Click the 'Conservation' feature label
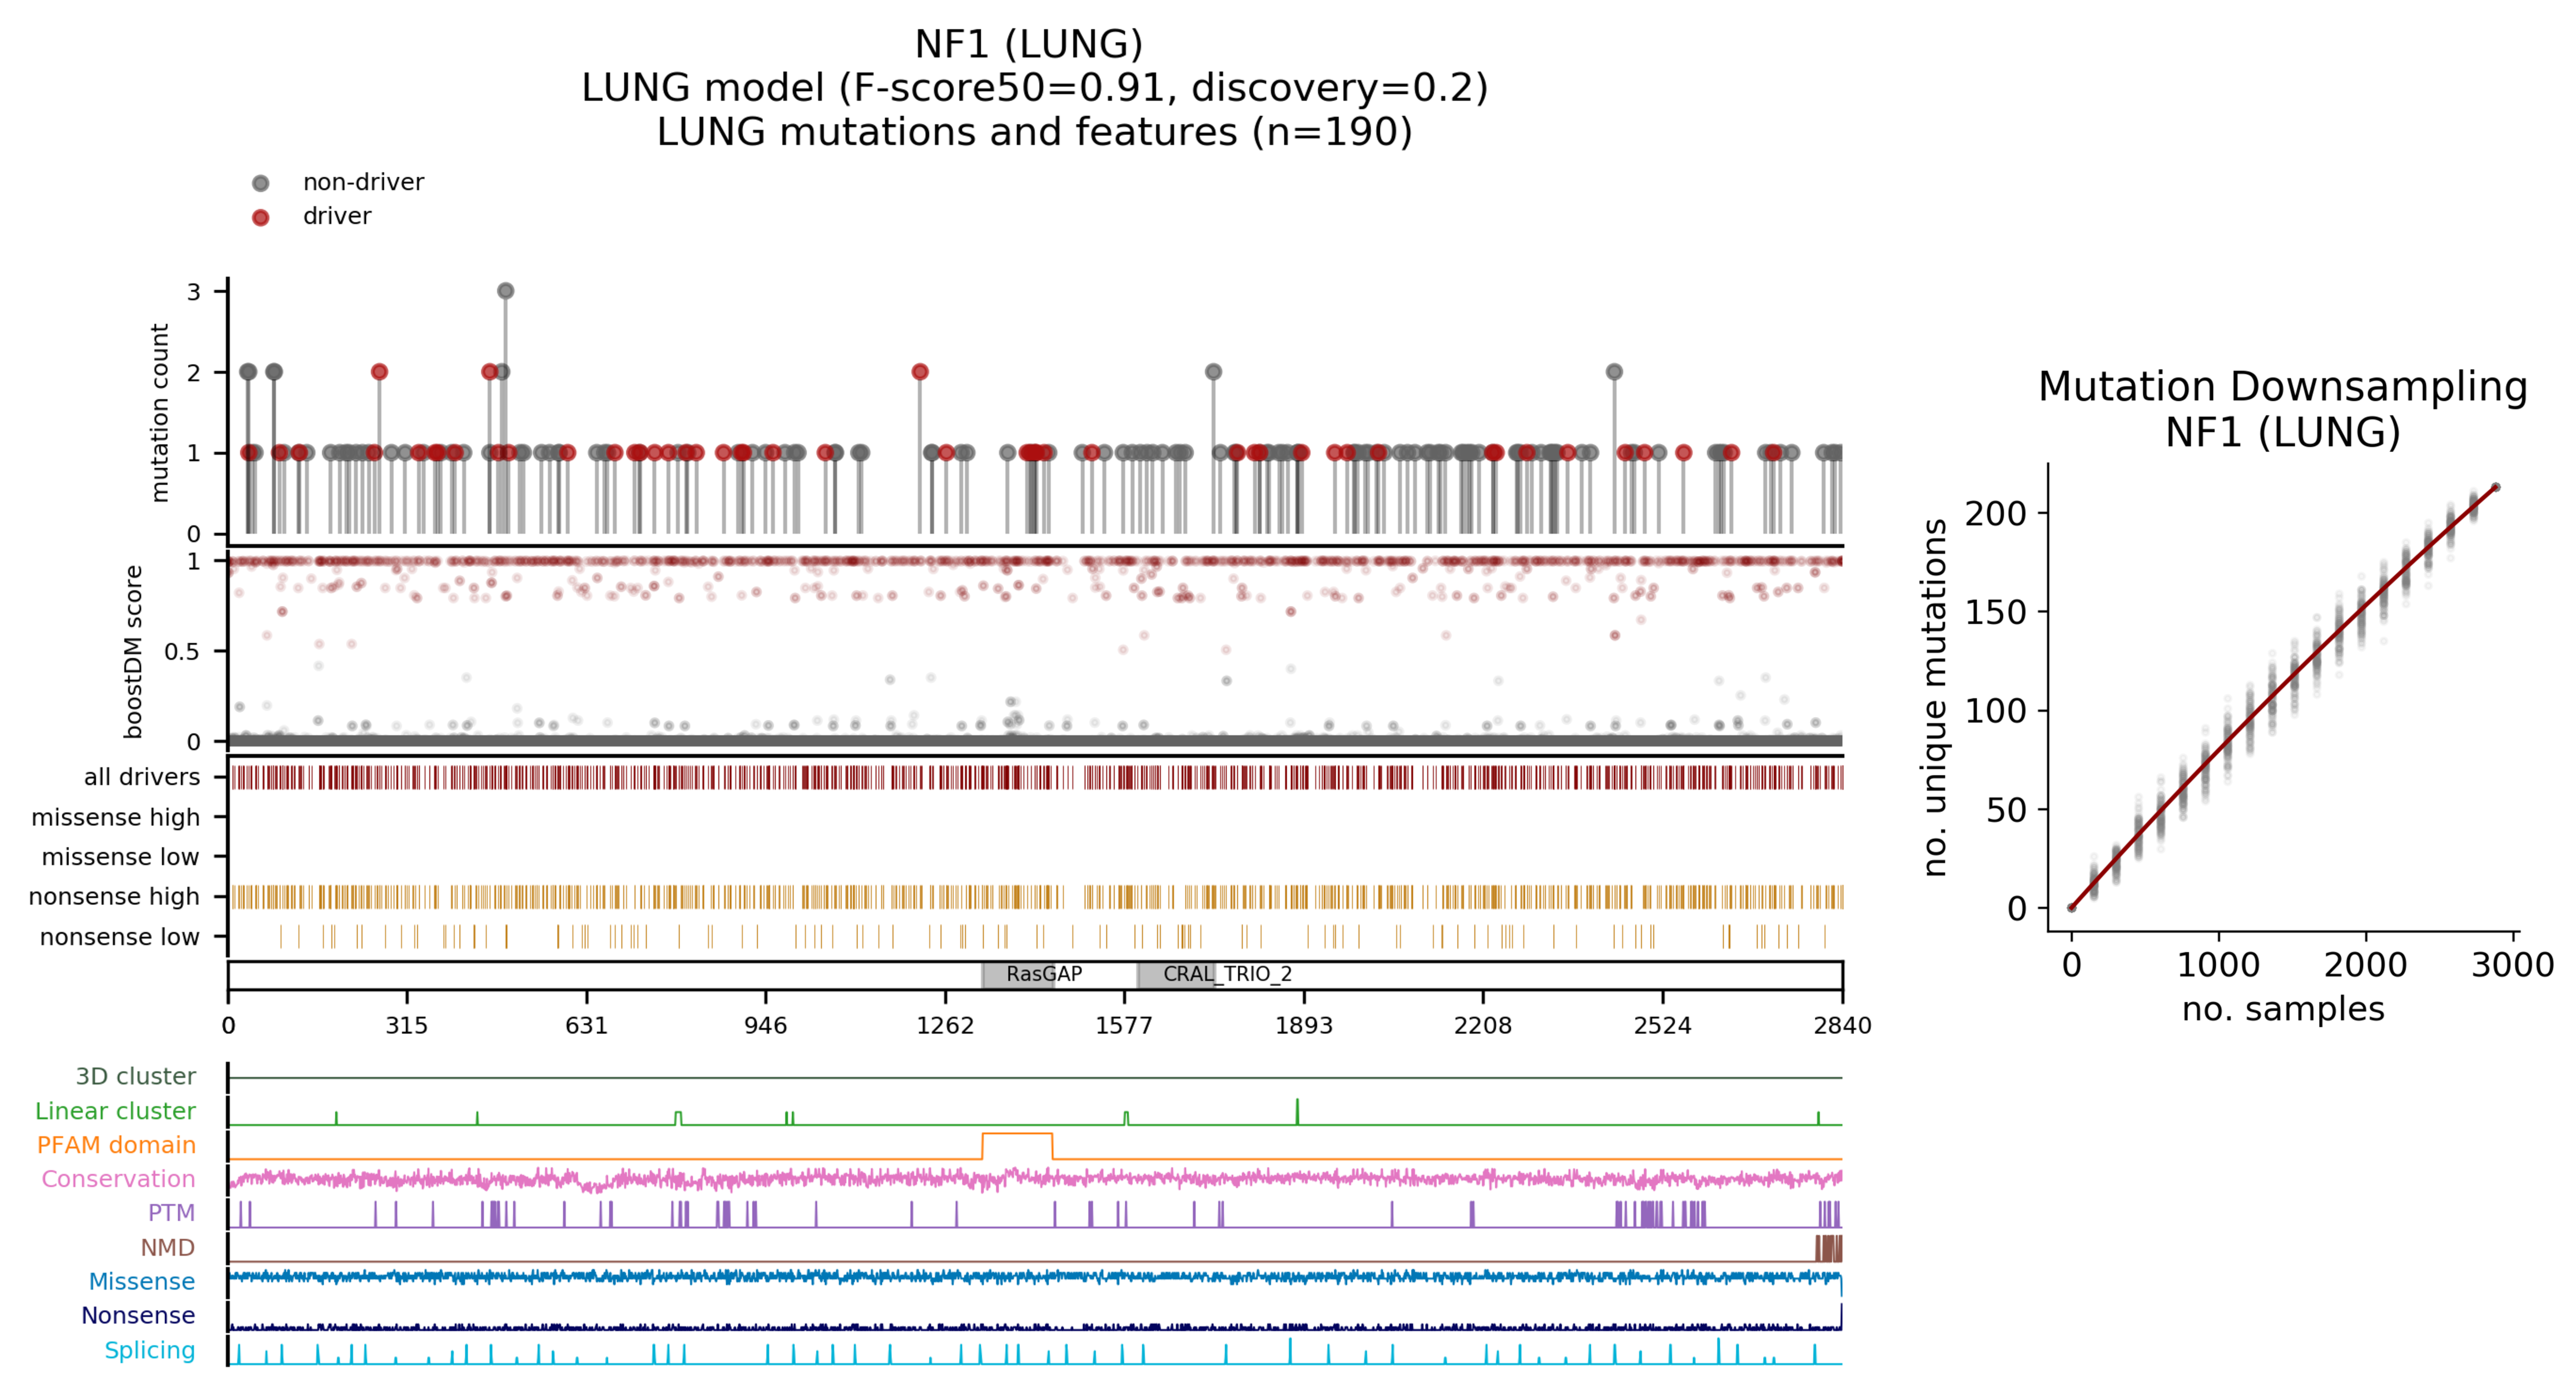 pyautogui.click(x=118, y=1179)
